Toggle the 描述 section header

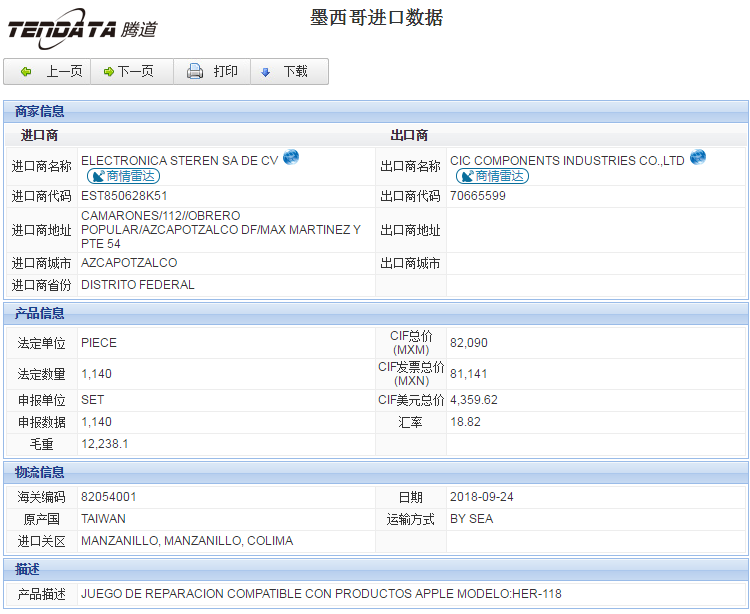[28, 569]
